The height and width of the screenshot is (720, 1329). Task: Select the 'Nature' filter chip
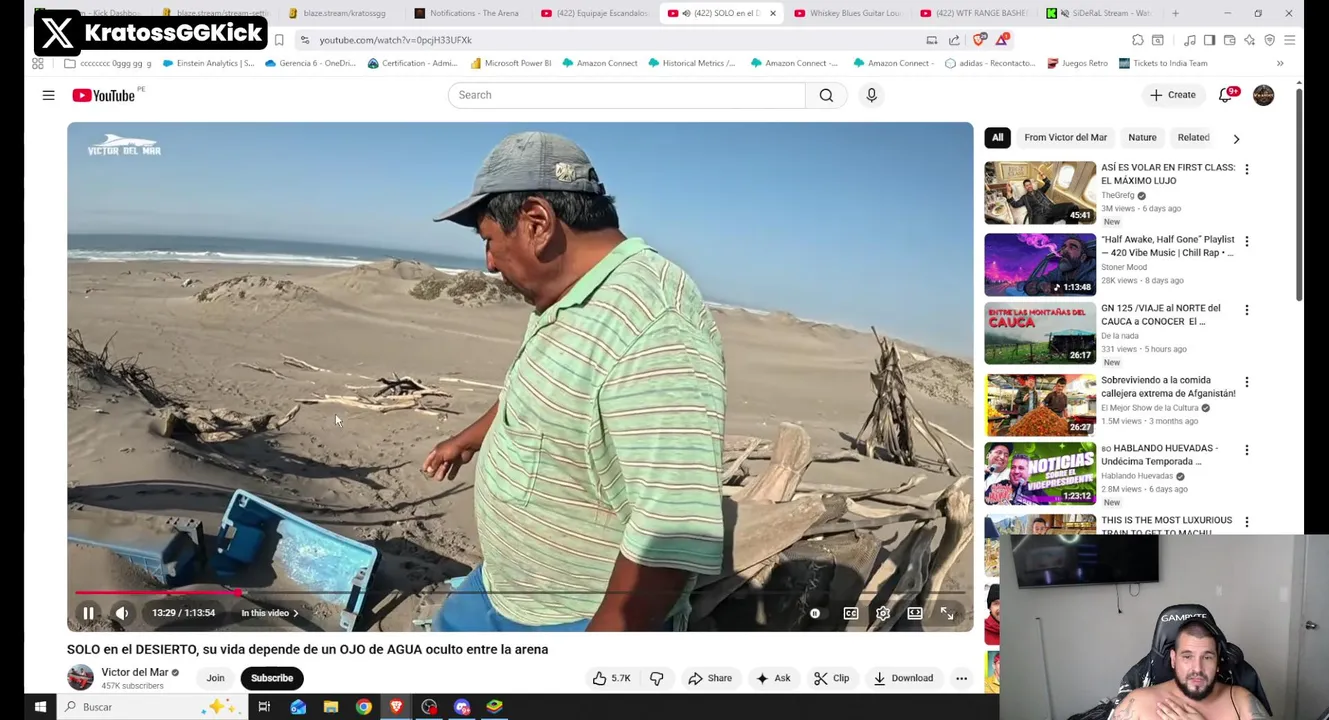coord(1142,137)
